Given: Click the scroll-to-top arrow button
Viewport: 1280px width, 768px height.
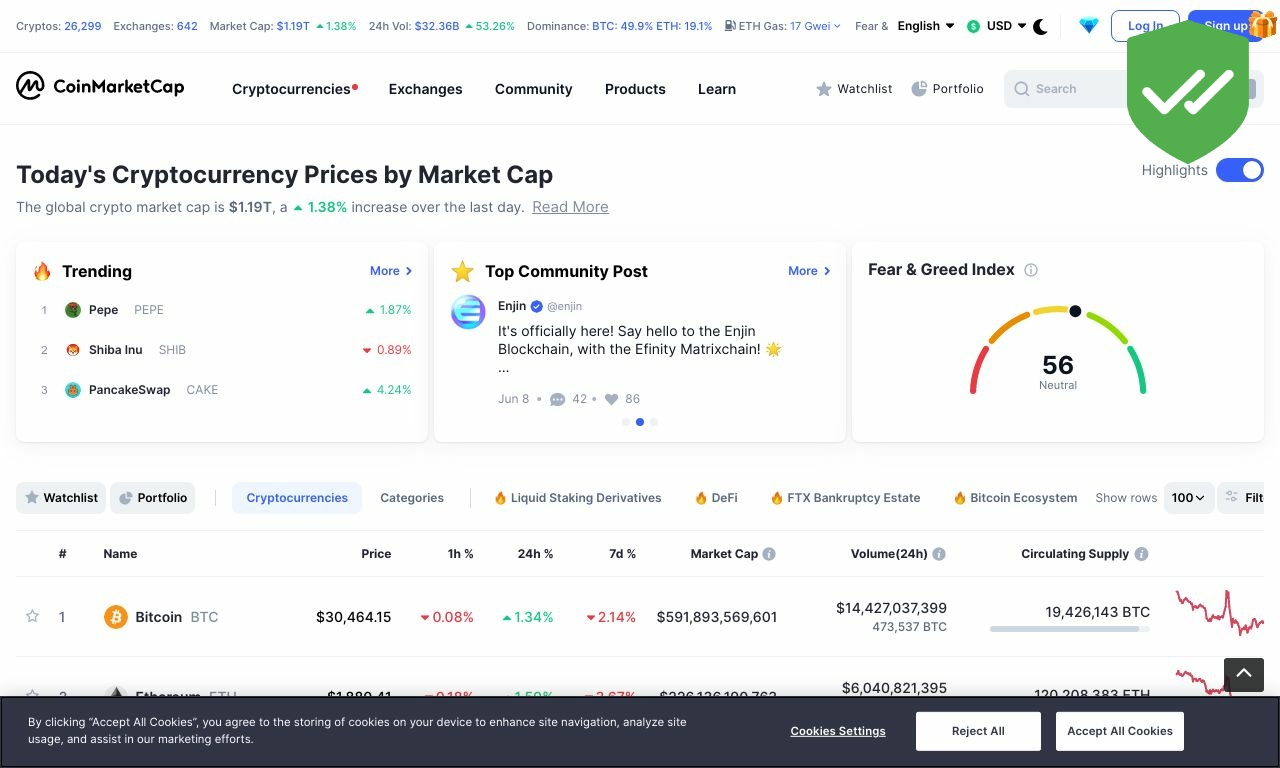Looking at the screenshot, I should 1244,674.
